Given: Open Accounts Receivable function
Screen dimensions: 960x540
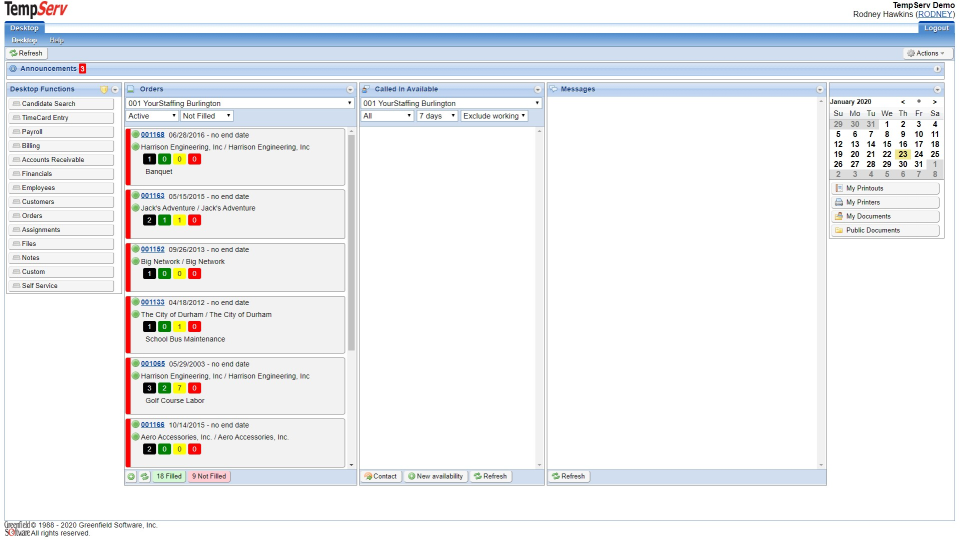Looking at the screenshot, I should [x=61, y=160].
